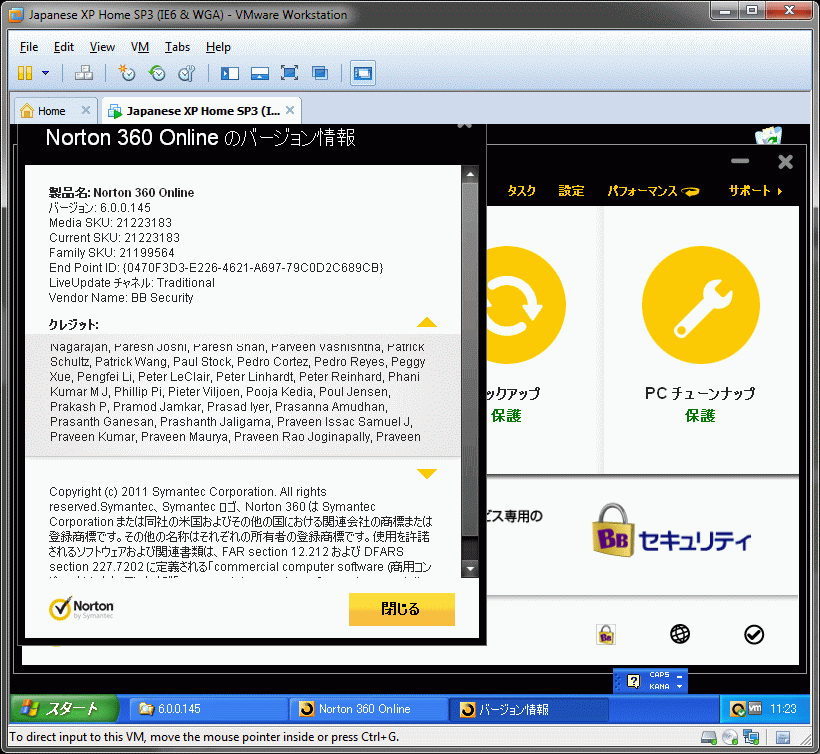
Task: Click the send Ctrl+Alt+Del toolbar icon
Action: 84,73
